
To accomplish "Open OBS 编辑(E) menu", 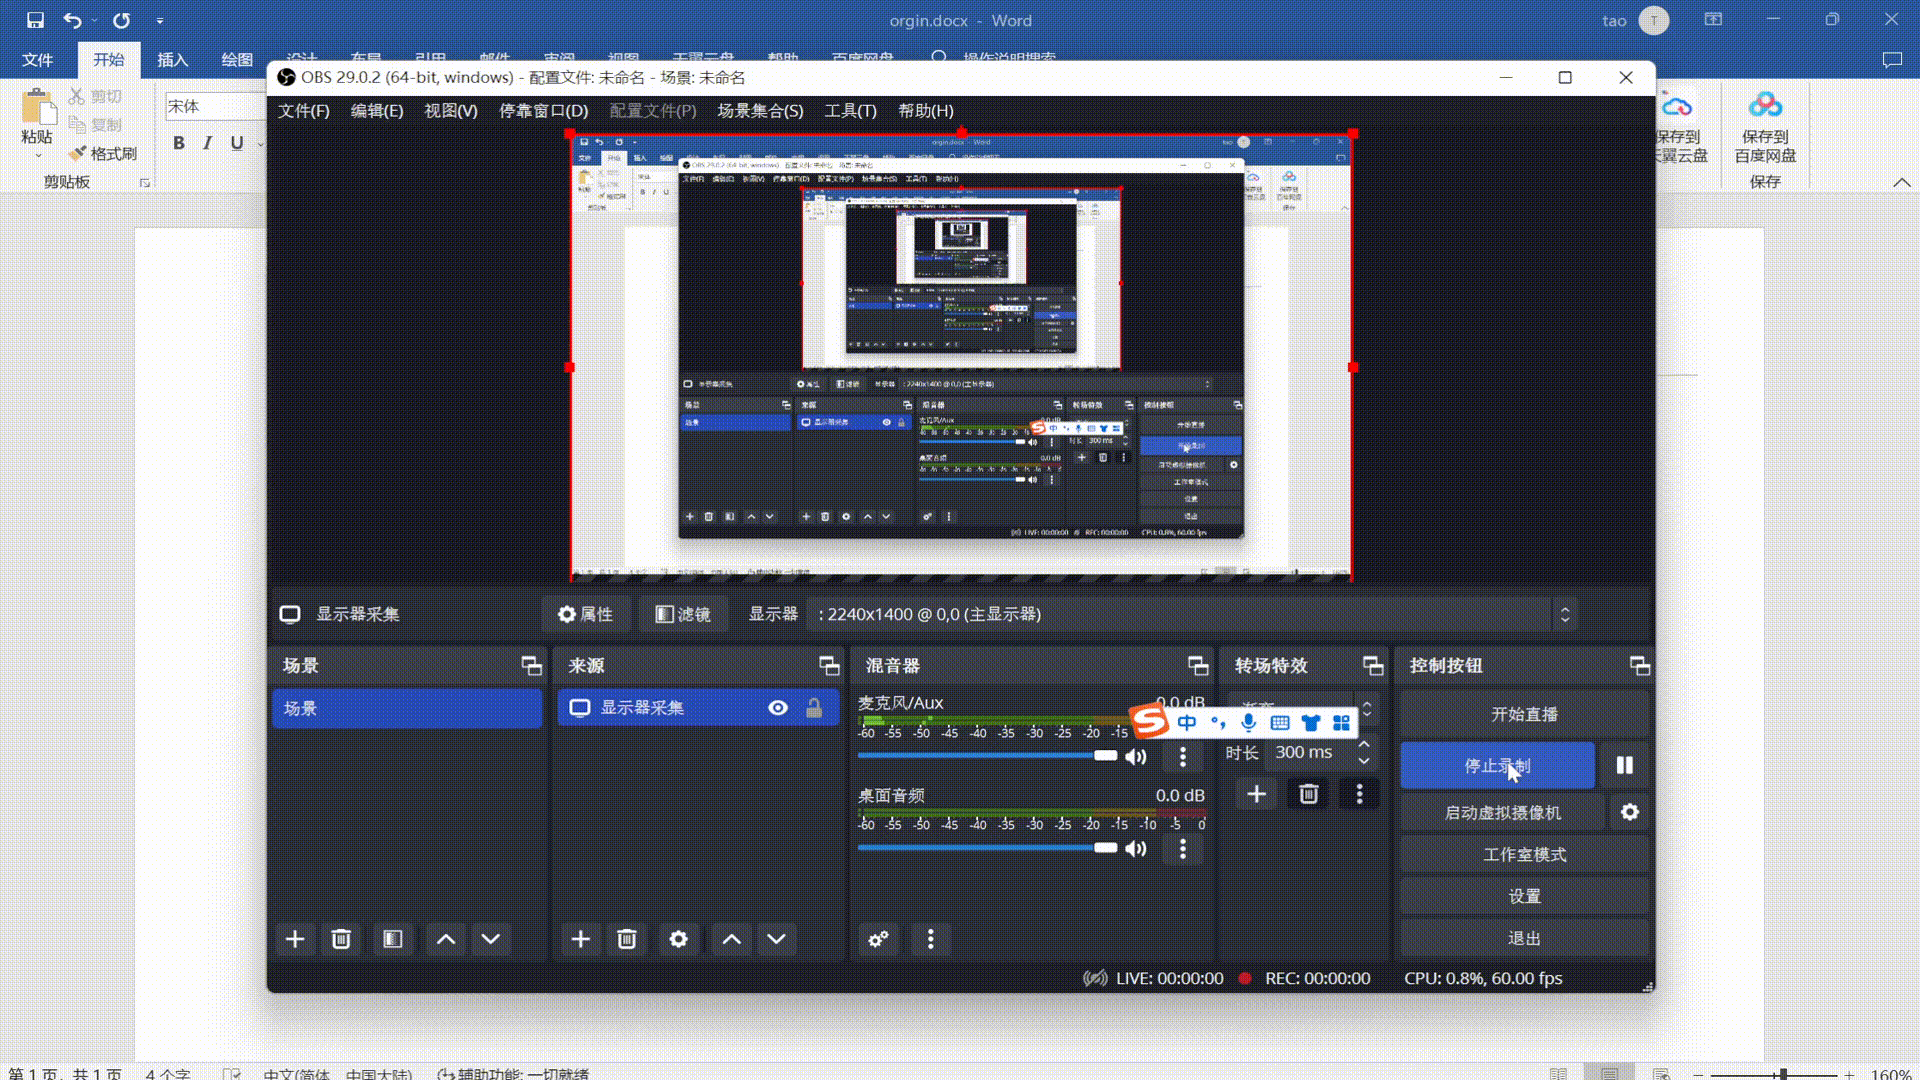I will [377, 111].
